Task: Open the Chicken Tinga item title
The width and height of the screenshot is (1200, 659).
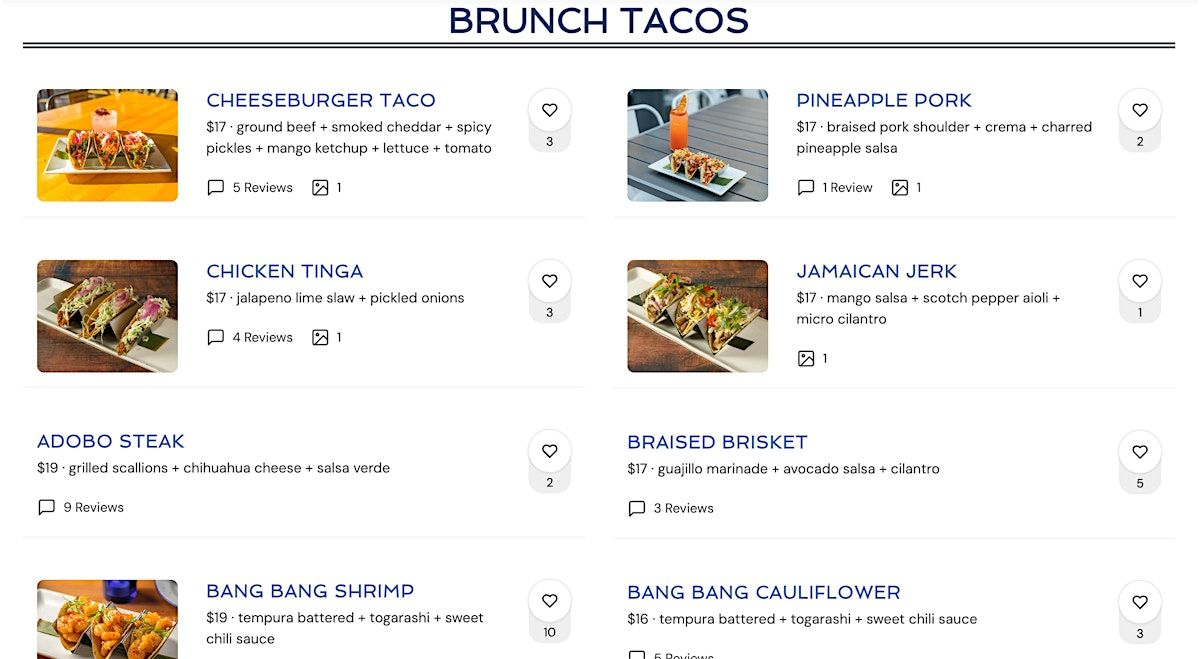Action: click(284, 271)
